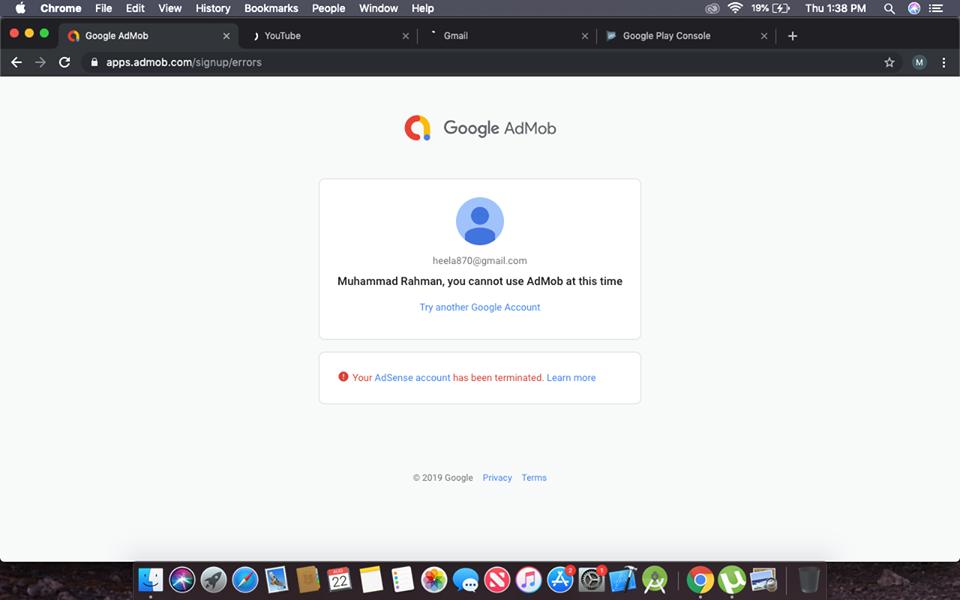Open the Chrome application menu
The height and width of the screenshot is (600, 960).
click(x=61, y=9)
